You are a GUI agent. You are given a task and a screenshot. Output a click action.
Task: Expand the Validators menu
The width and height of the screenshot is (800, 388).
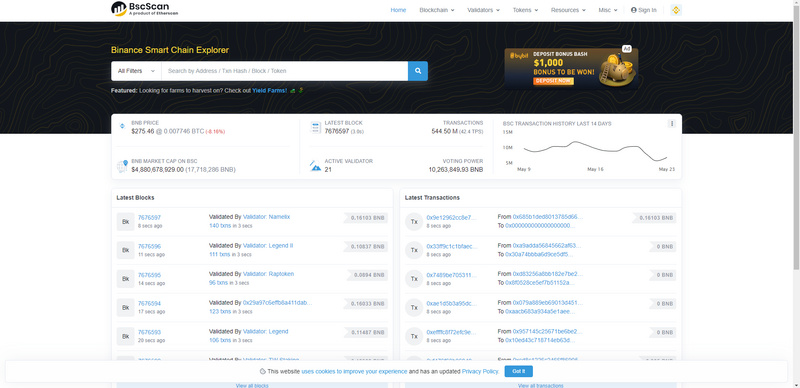(x=483, y=10)
